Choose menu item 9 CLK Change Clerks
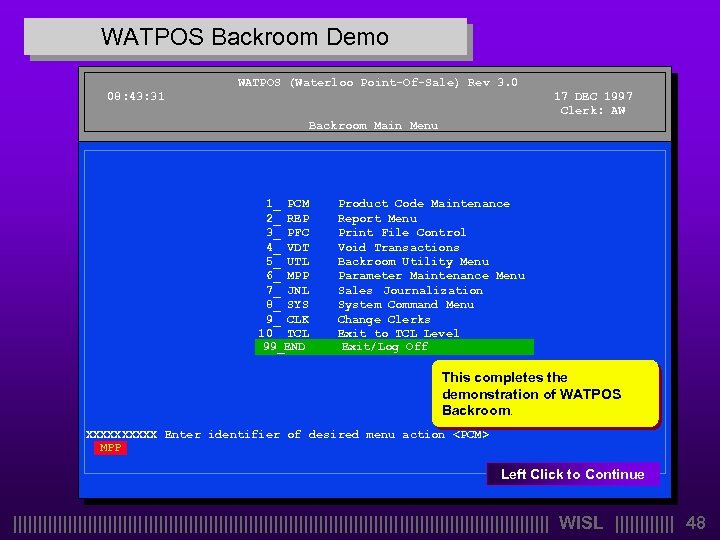 click(x=348, y=320)
